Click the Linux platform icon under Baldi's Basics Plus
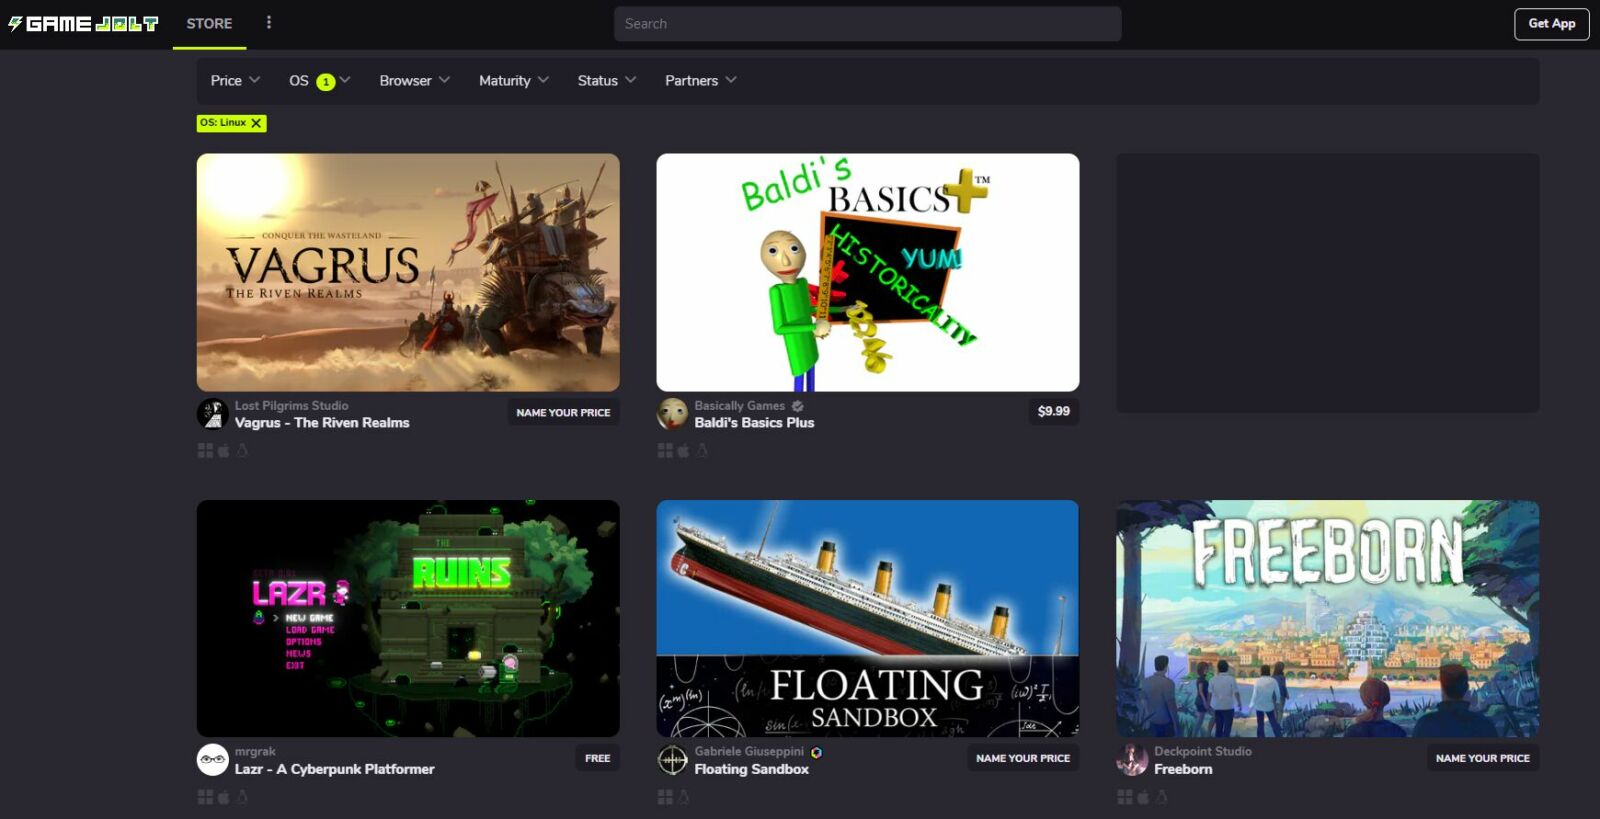Screen dimensions: 1600x819 (x=702, y=451)
